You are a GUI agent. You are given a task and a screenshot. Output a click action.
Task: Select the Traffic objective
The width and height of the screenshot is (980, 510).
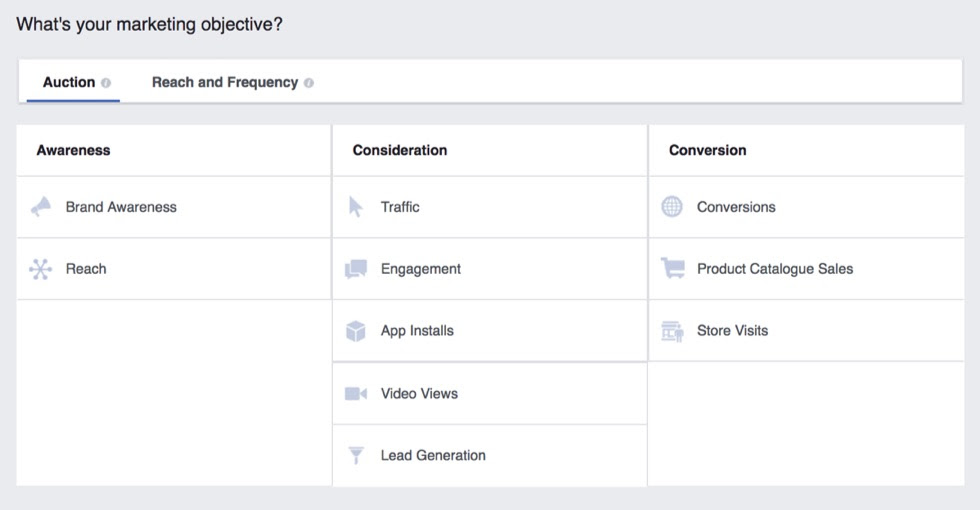click(x=490, y=207)
